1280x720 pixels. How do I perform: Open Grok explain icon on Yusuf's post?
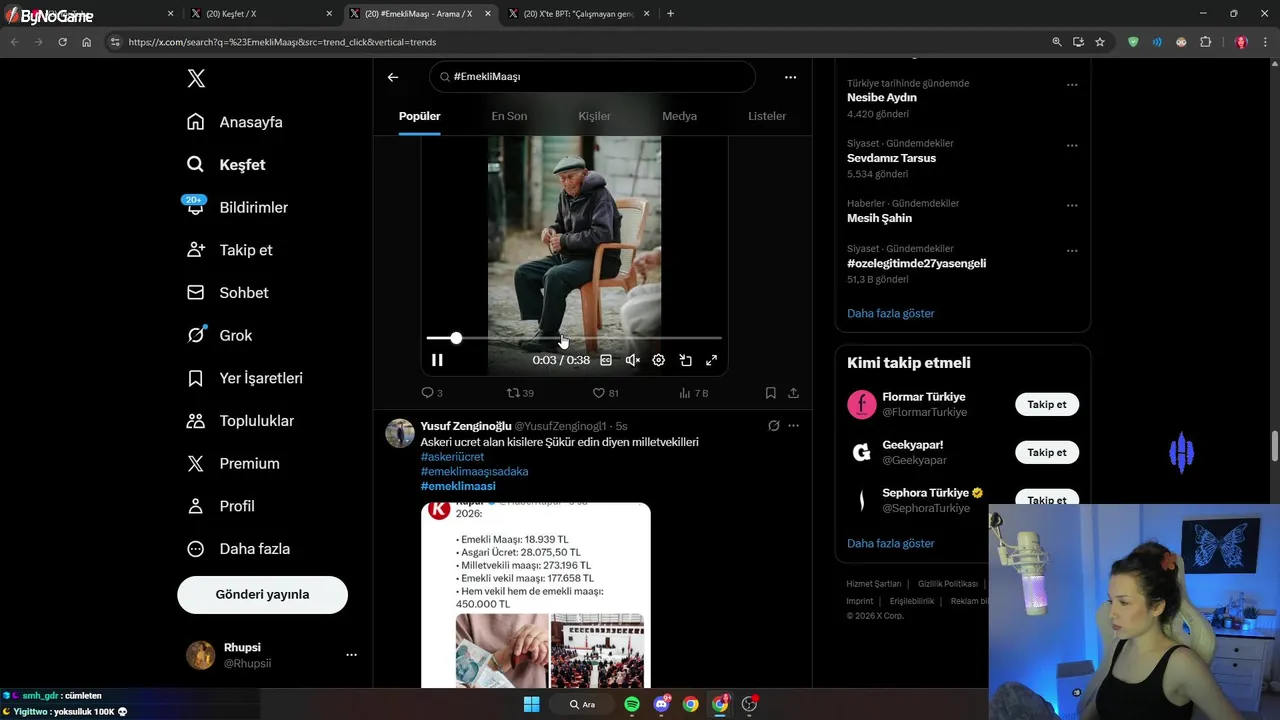pos(773,426)
